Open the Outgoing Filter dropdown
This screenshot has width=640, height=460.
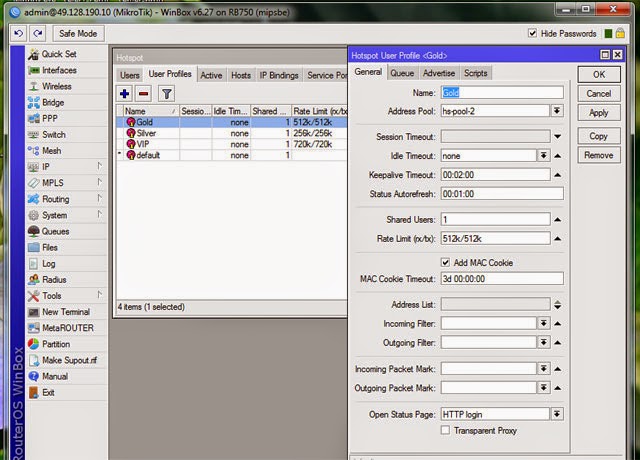543,342
